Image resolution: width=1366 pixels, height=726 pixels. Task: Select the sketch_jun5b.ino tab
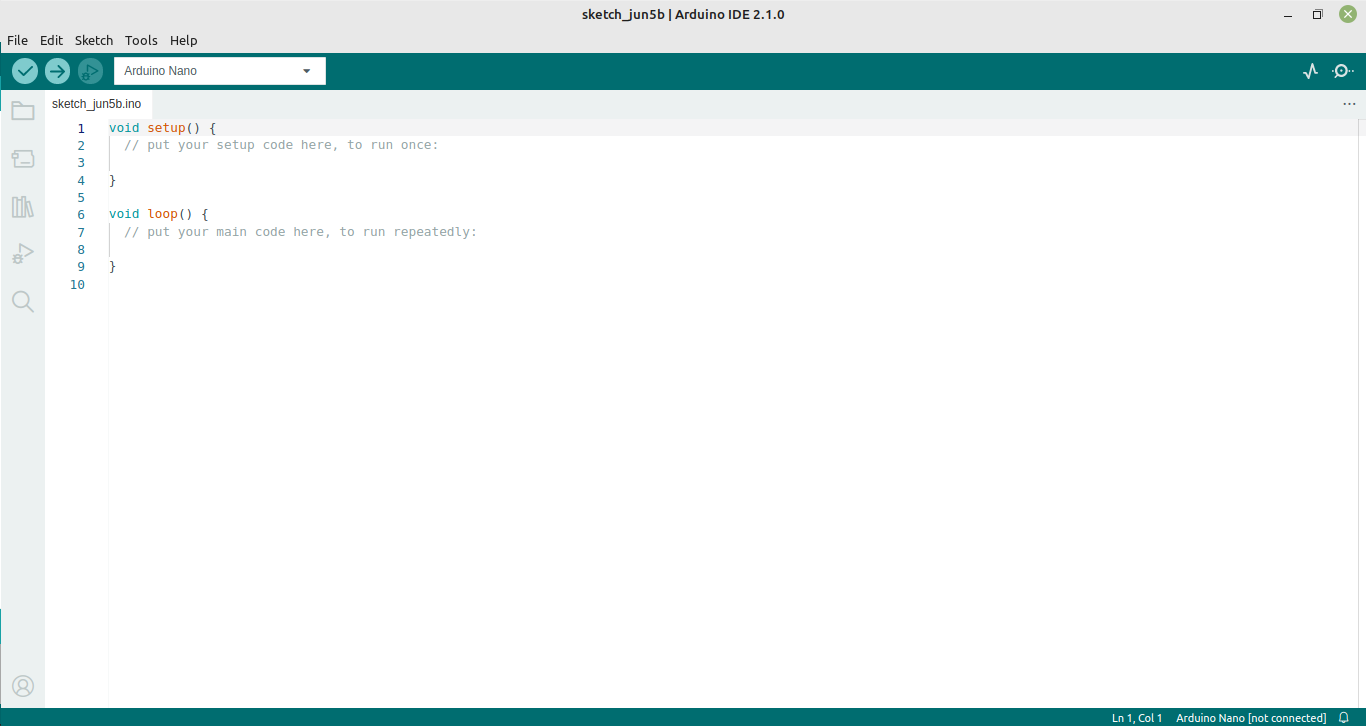point(96,104)
